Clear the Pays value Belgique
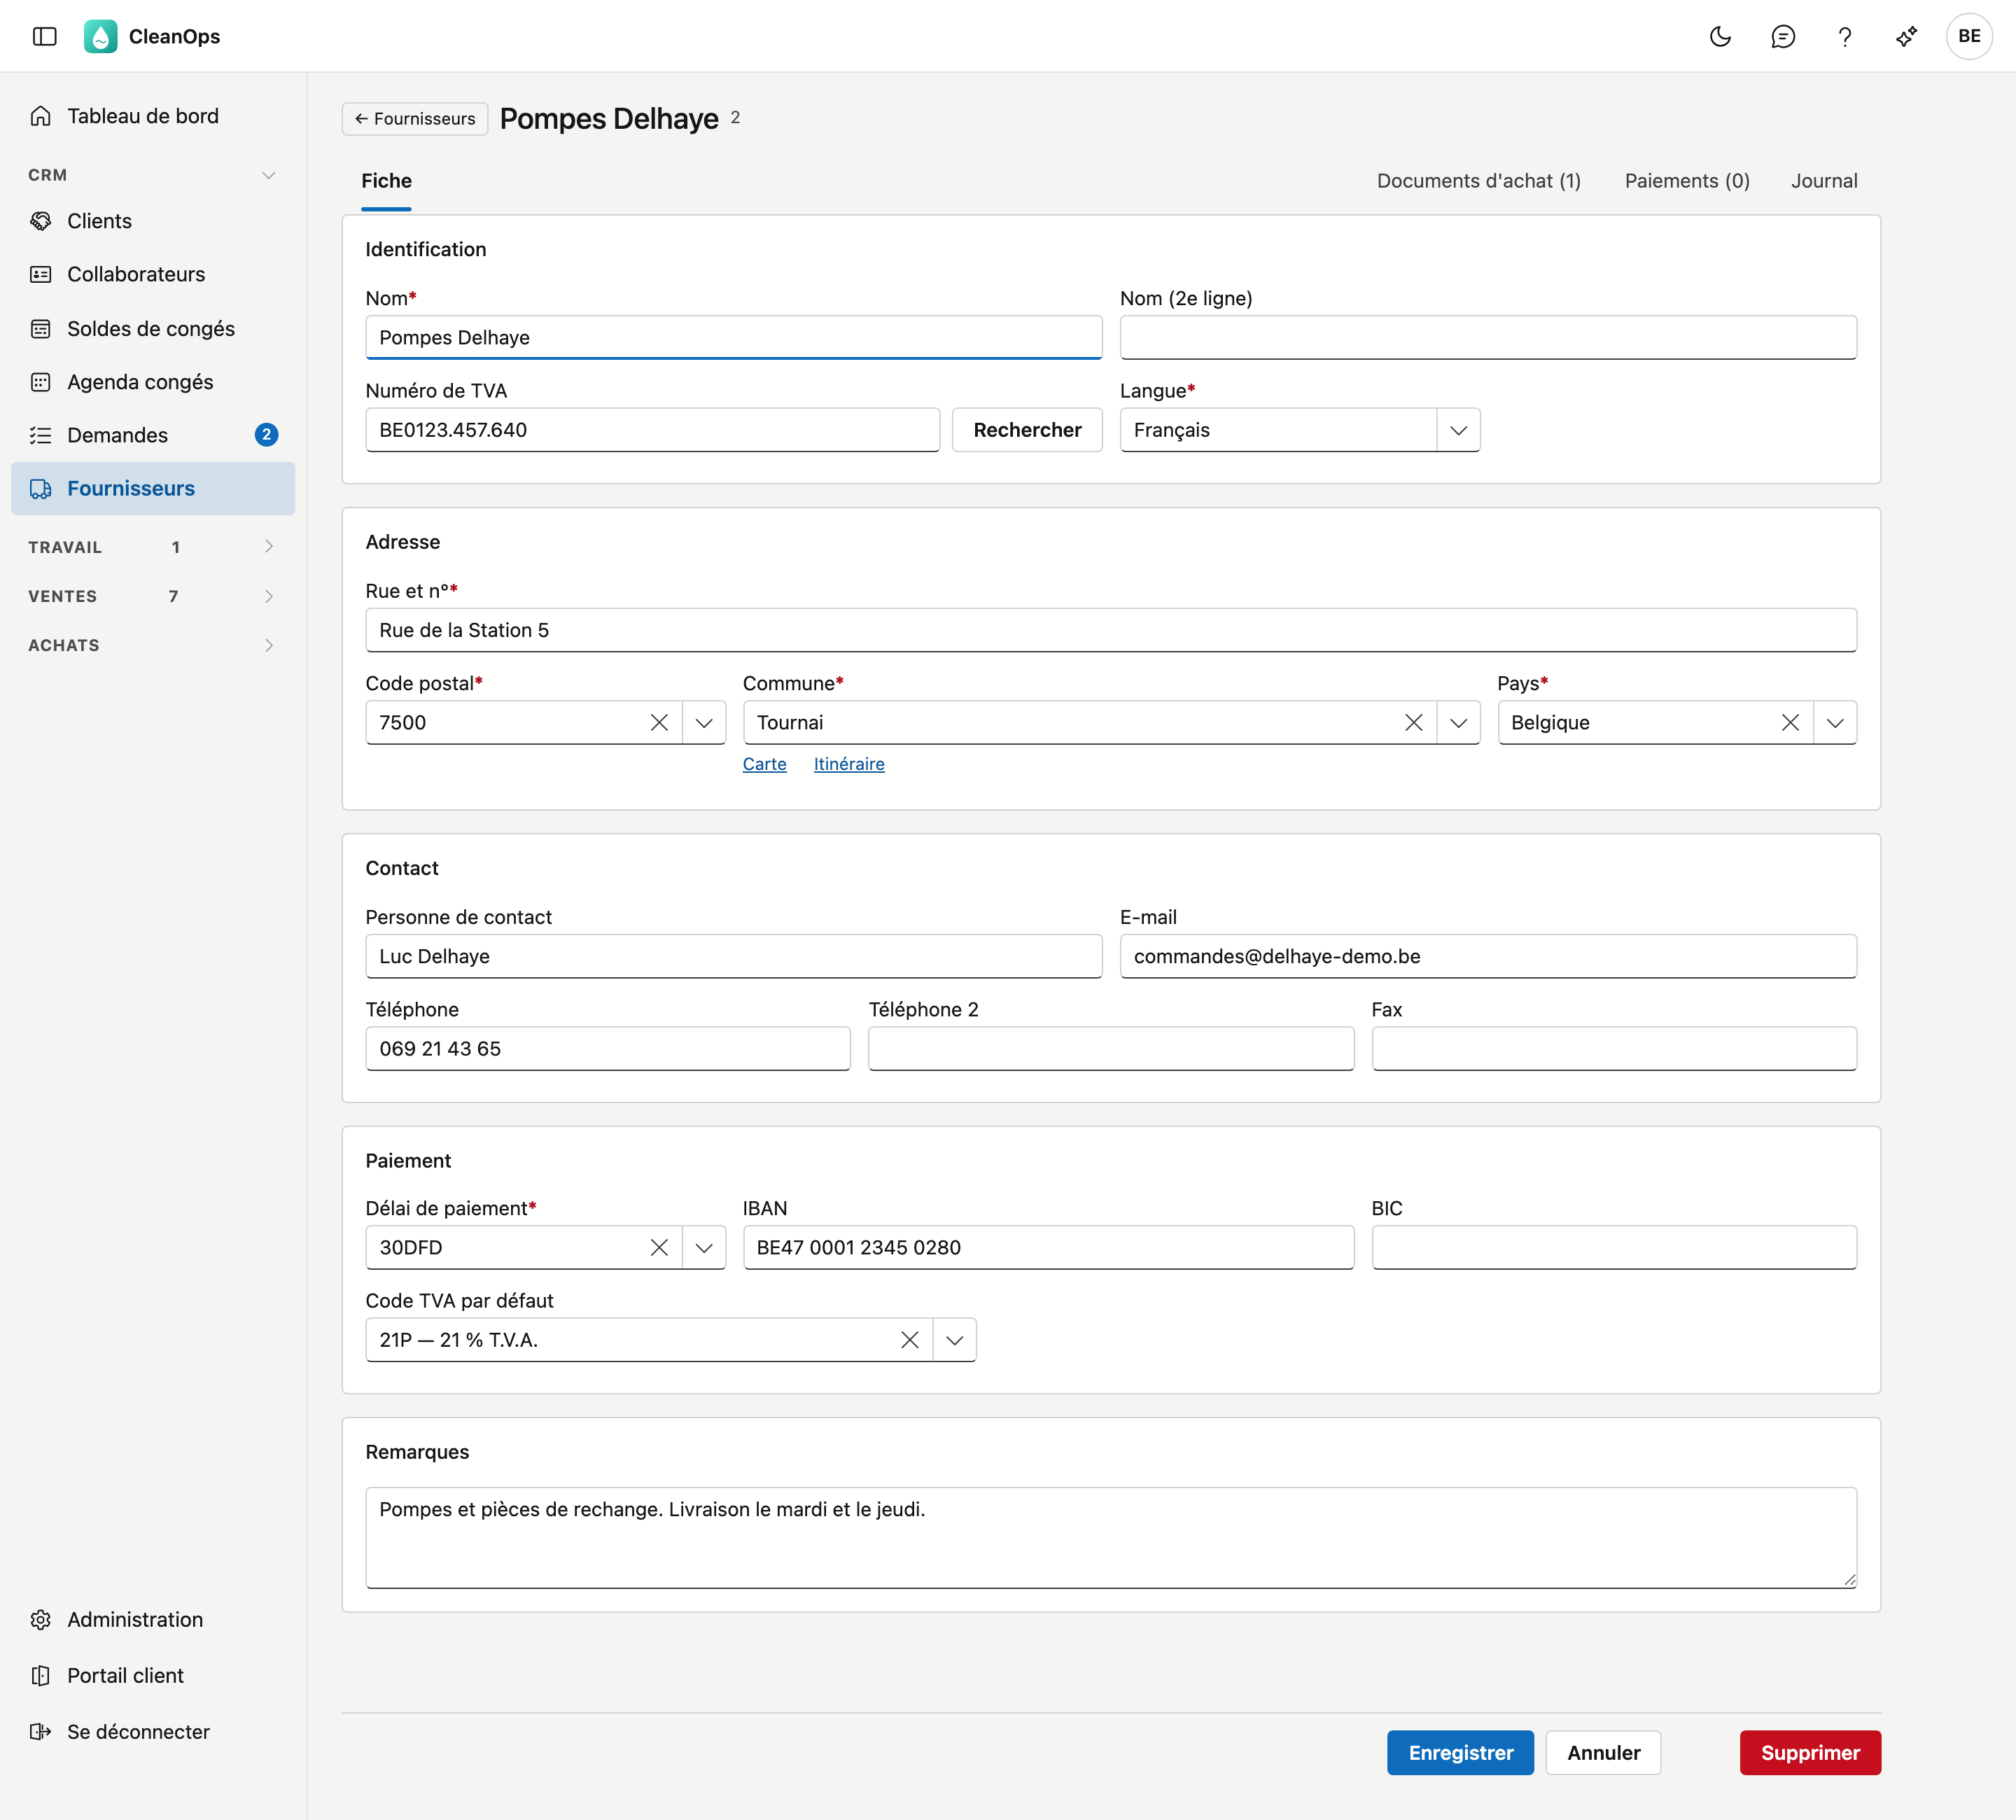This screenshot has height=1820, width=2016. (1790, 722)
